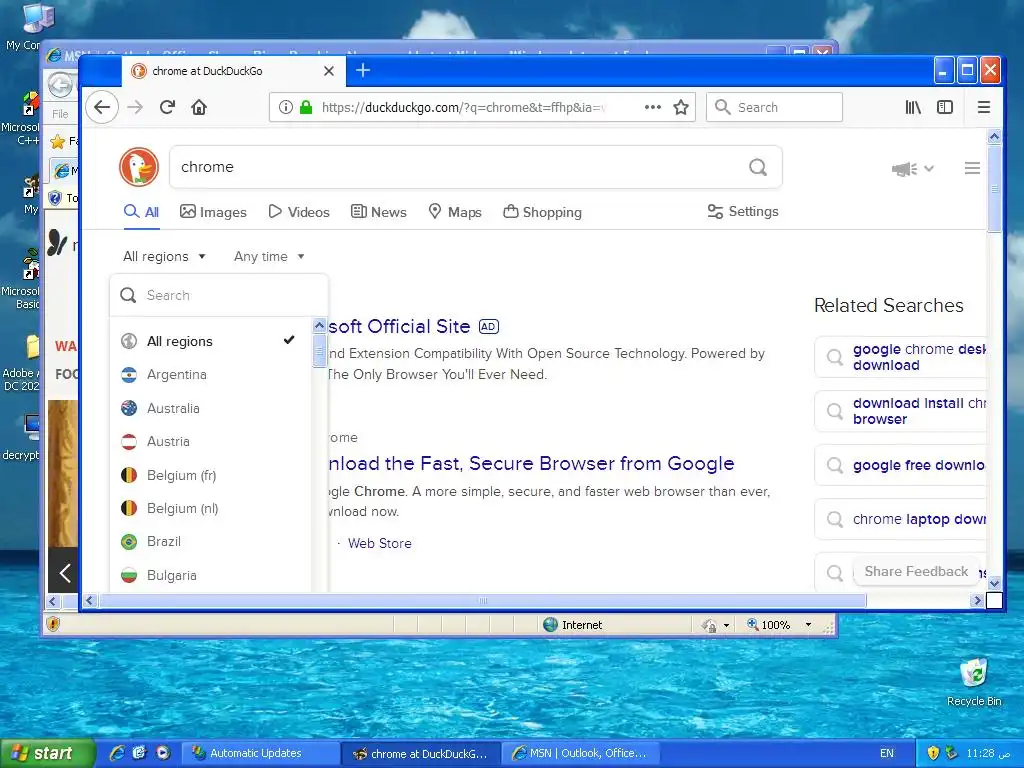The width and height of the screenshot is (1024, 768).
Task: Click region list scroll up arrow
Action: 319,325
